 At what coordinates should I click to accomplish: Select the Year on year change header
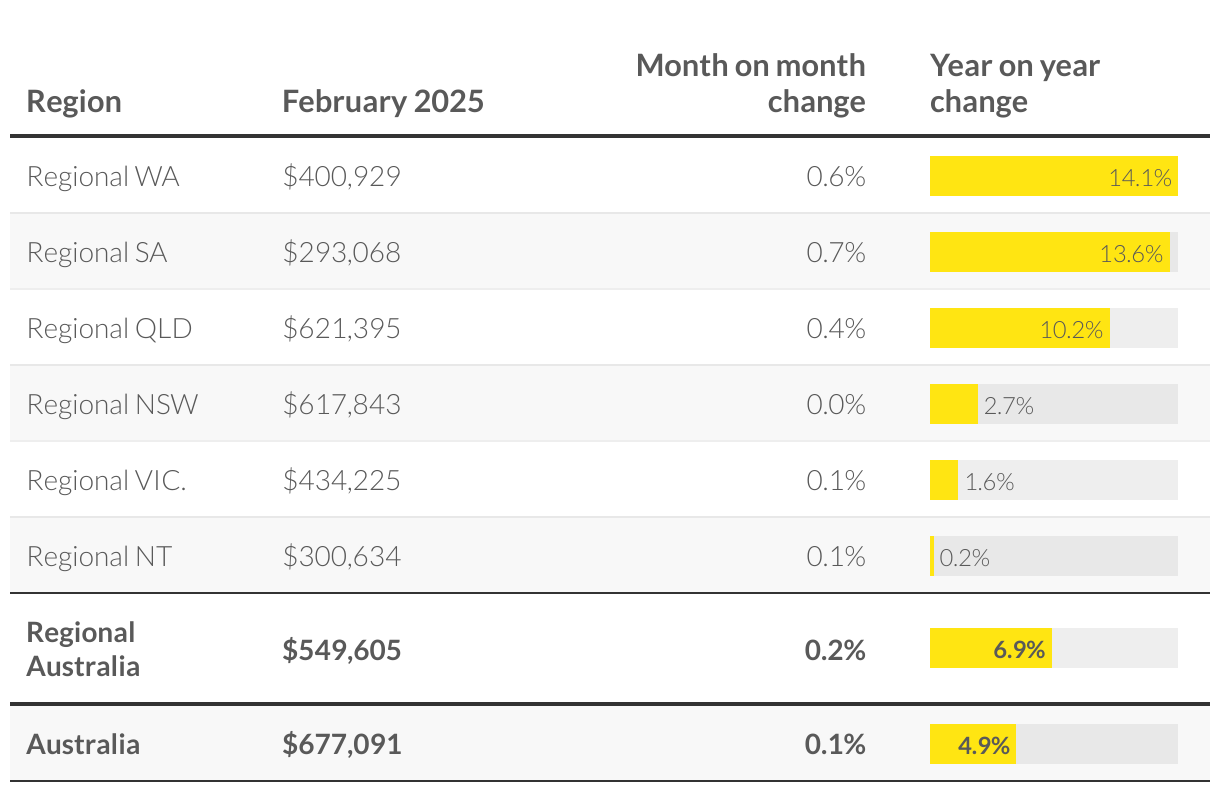coord(1014,83)
